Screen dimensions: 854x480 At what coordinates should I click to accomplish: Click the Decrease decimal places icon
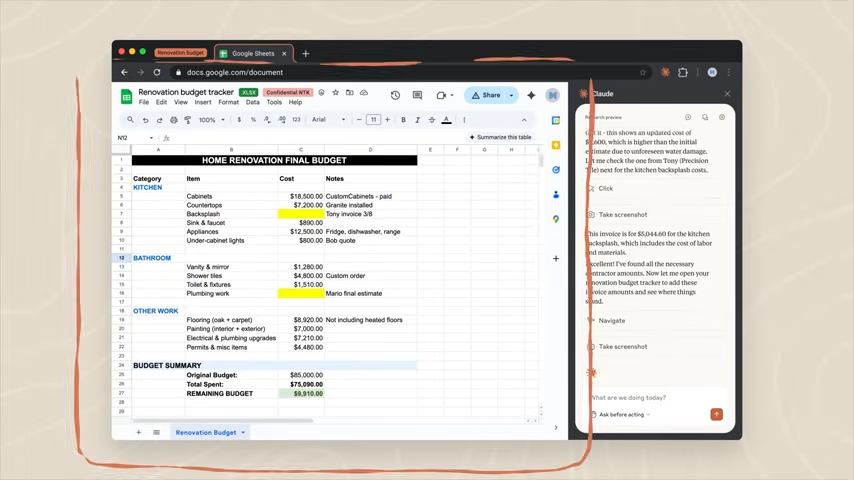267,120
